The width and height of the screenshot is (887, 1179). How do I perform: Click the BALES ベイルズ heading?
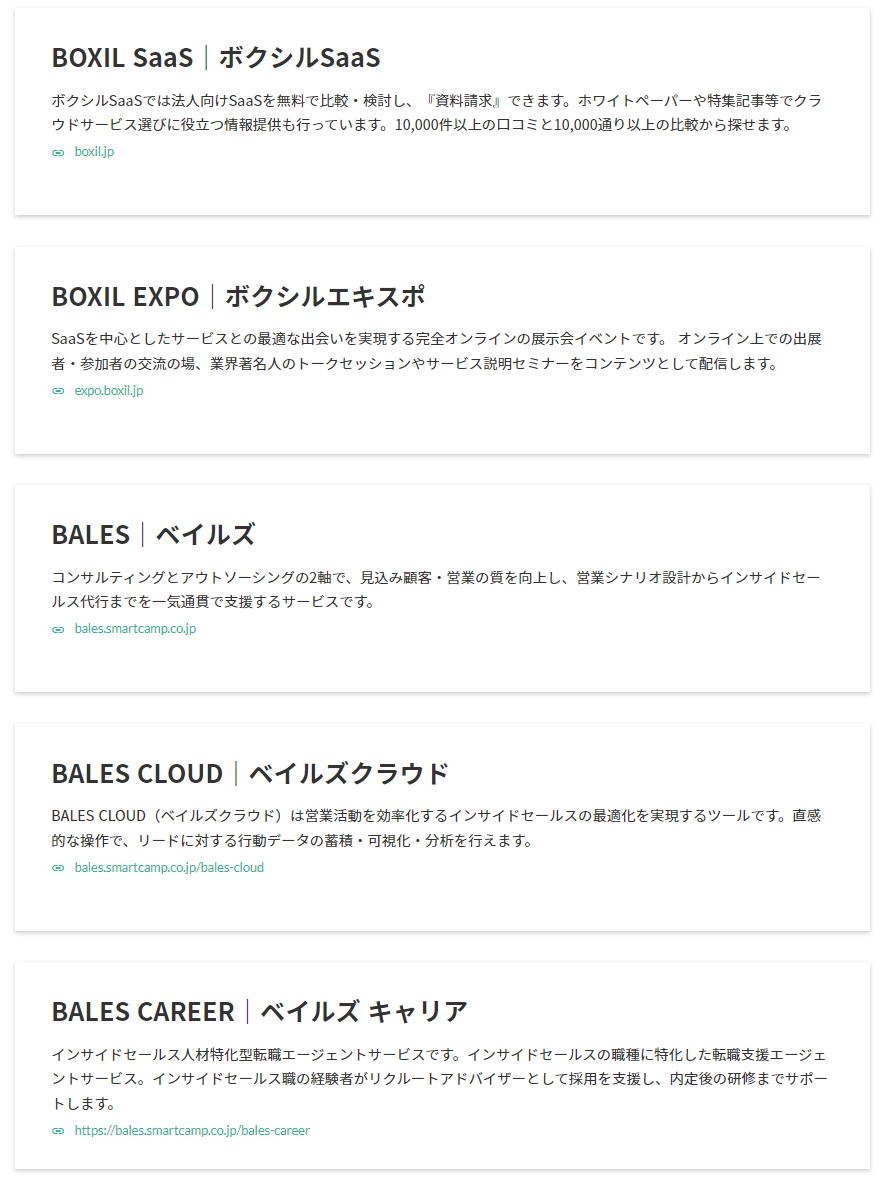(153, 535)
